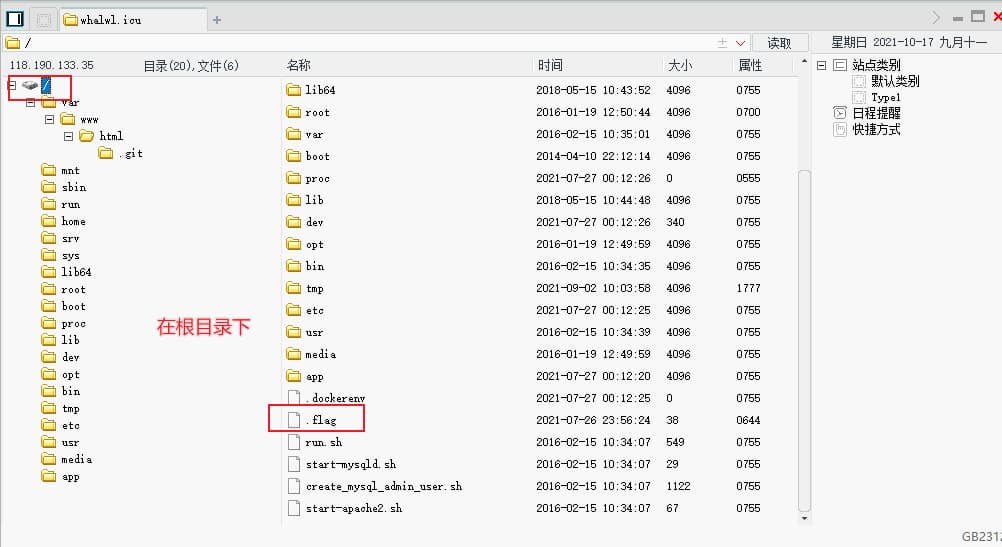The width and height of the screenshot is (1002, 547).
Task: Click the .flag file icon
Action: pos(293,420)
